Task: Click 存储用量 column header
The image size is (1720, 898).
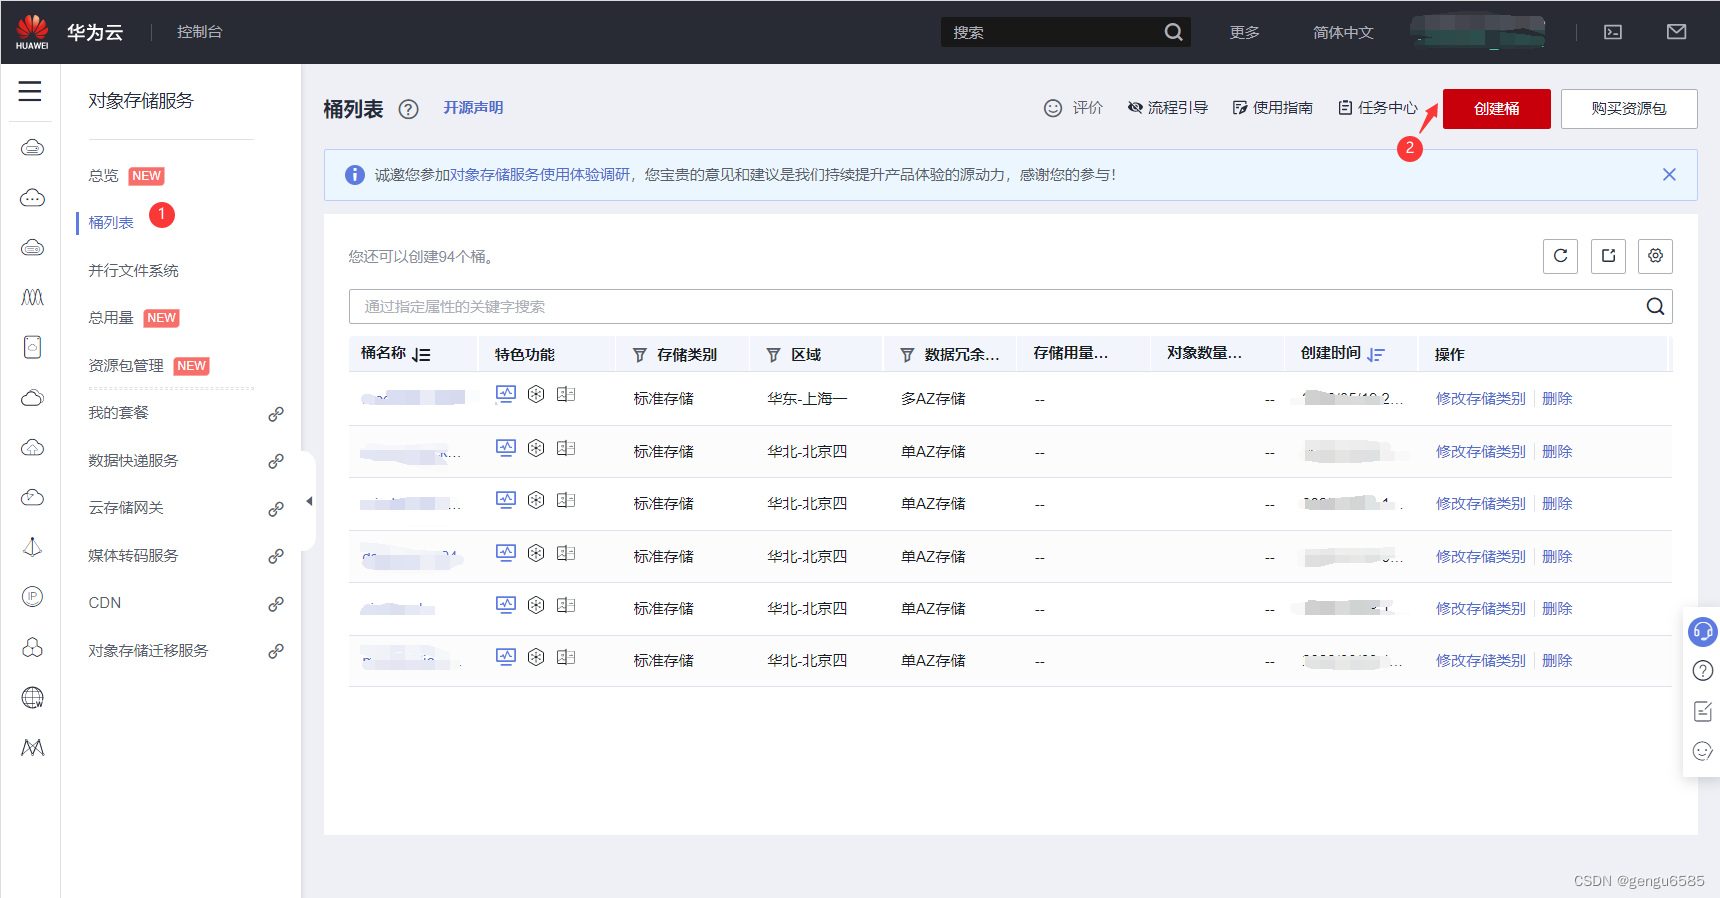Action: tap(1071, 353)
